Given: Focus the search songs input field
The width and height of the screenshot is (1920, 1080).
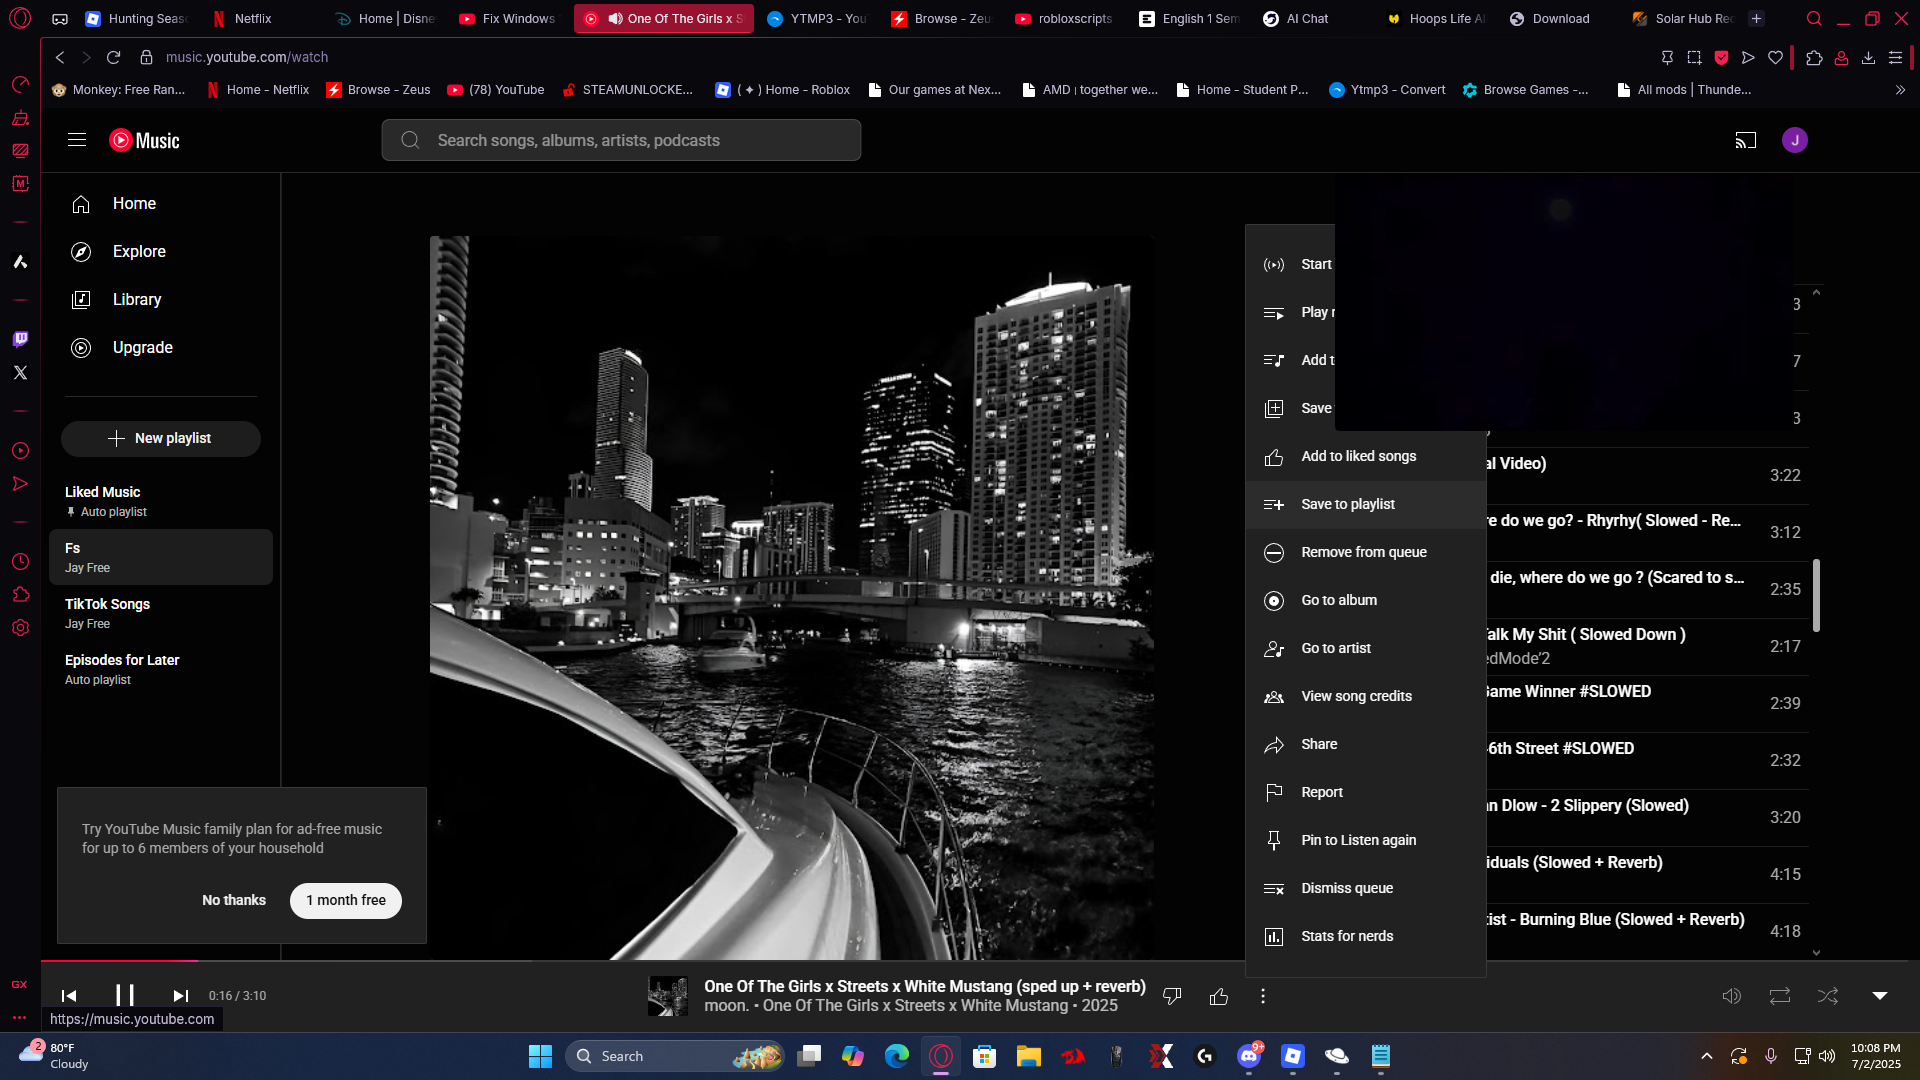Looking at the screenshot, I should coord(621,141).
